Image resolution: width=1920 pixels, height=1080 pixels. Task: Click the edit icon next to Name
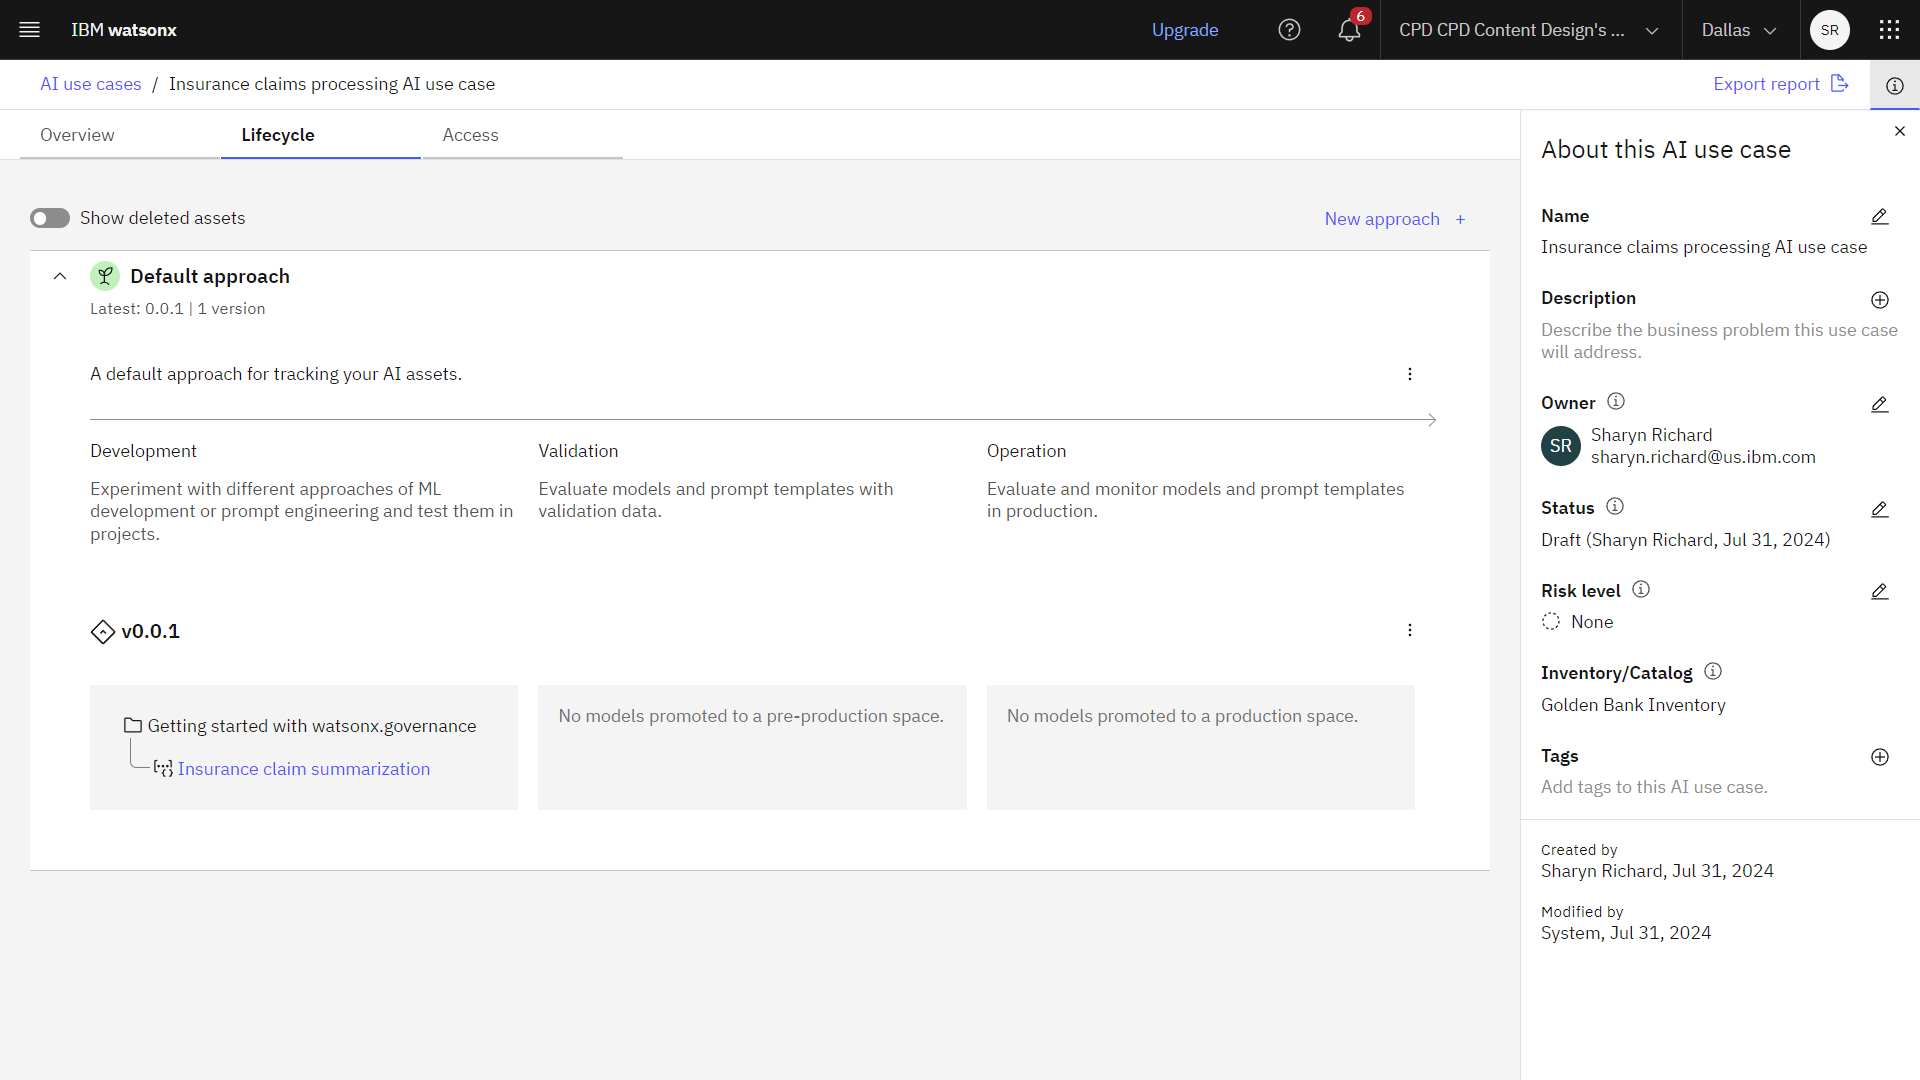pyautogui.click(x=1879, y=215)
